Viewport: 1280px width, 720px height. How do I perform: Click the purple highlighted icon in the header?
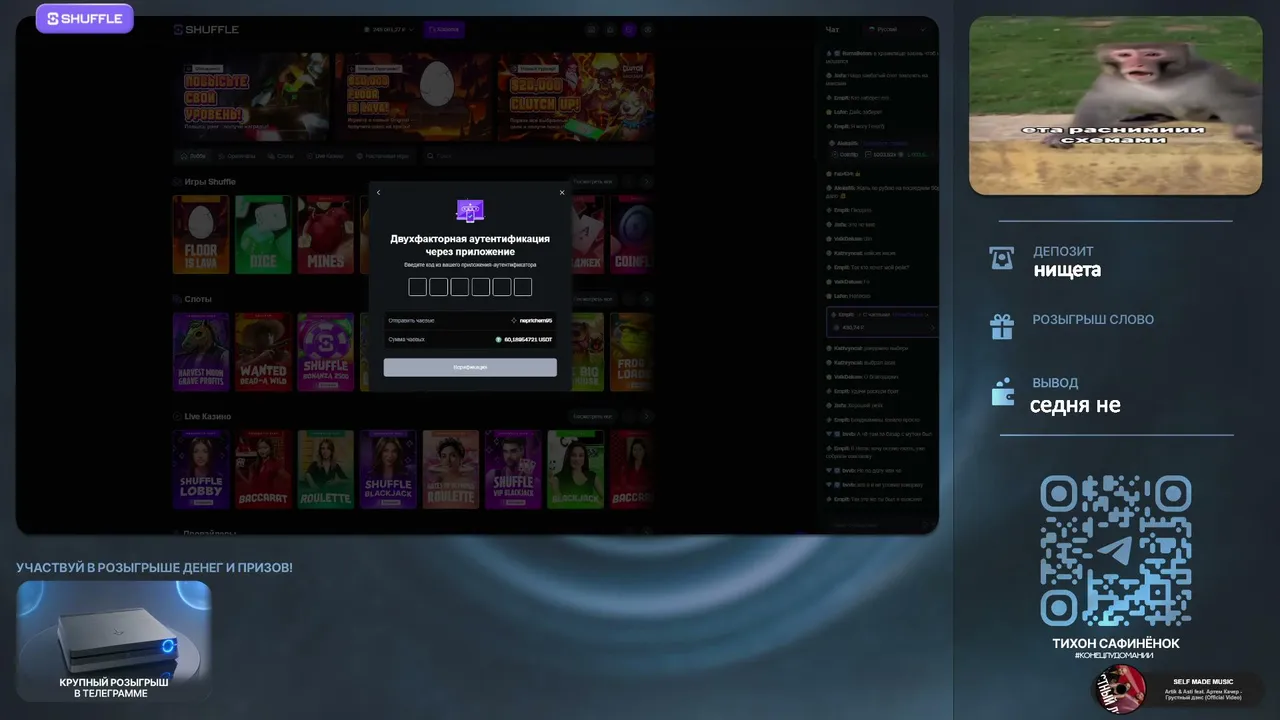coord(628,30)
